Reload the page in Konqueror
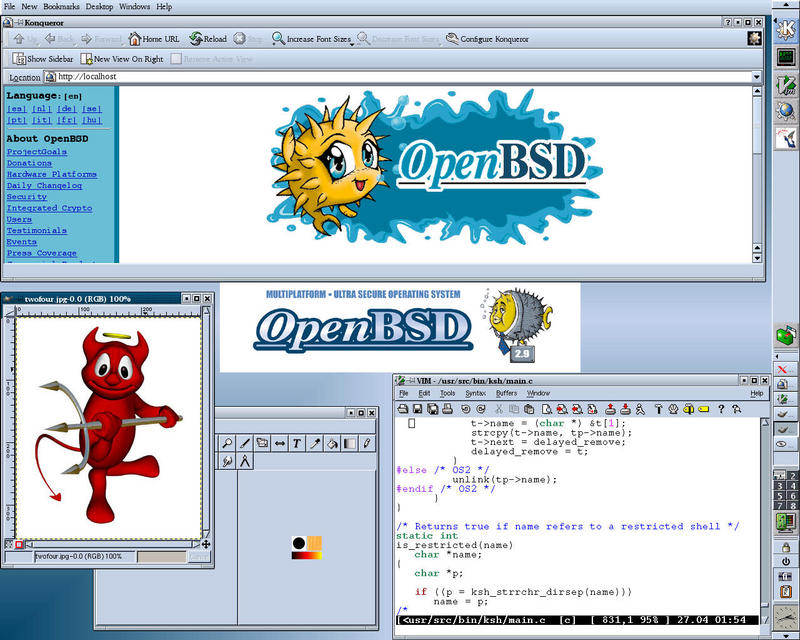 (208, 39)
